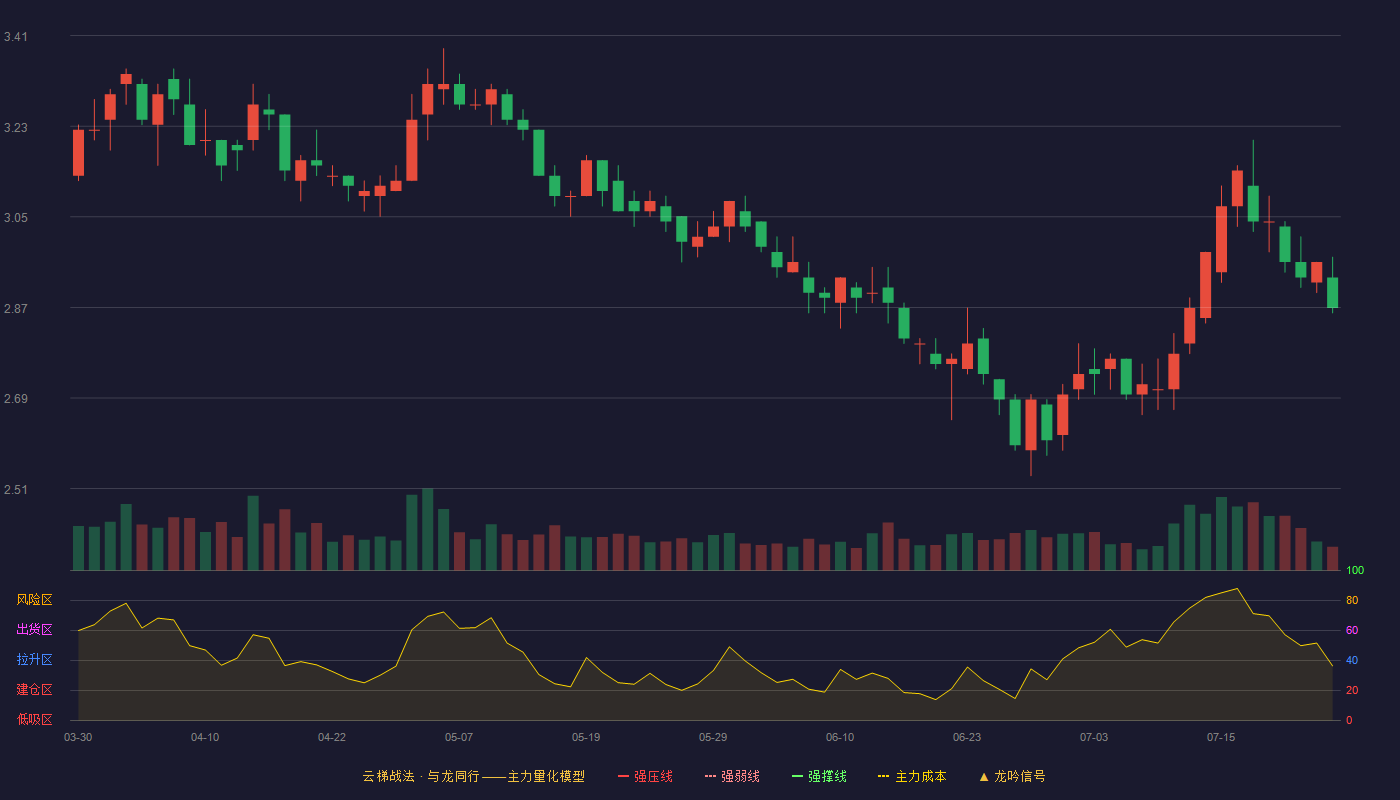Screen dimensions: 1400x800
Task: Click the 2.69 price axis label
Action: point(16,399)
